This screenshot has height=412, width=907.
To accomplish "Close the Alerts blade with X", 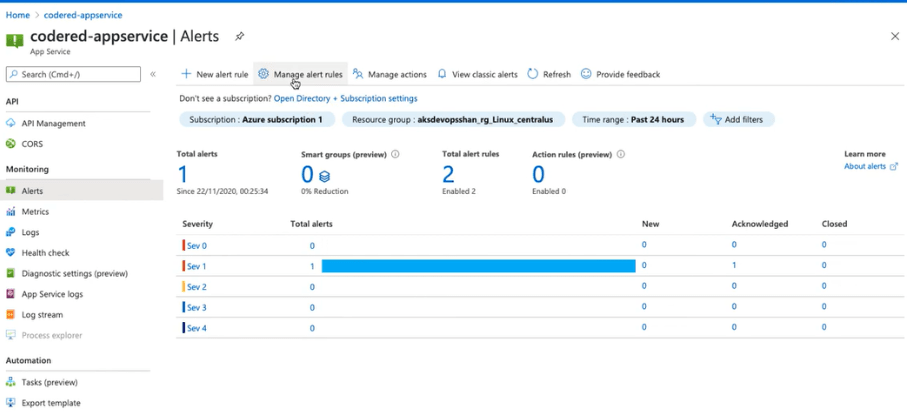I will (894, 36).
